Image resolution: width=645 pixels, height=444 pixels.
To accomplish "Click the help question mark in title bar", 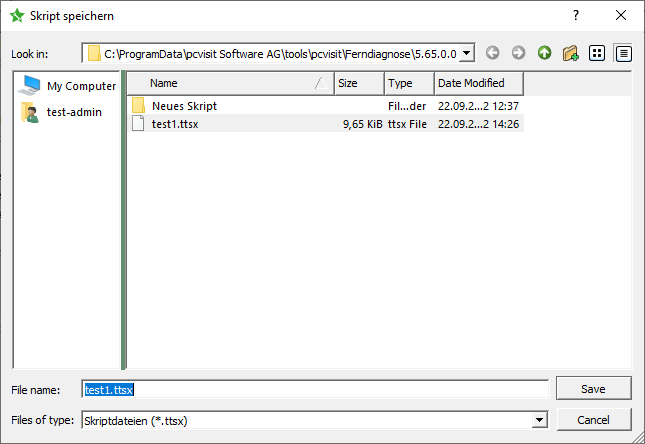I will (576, 16).
